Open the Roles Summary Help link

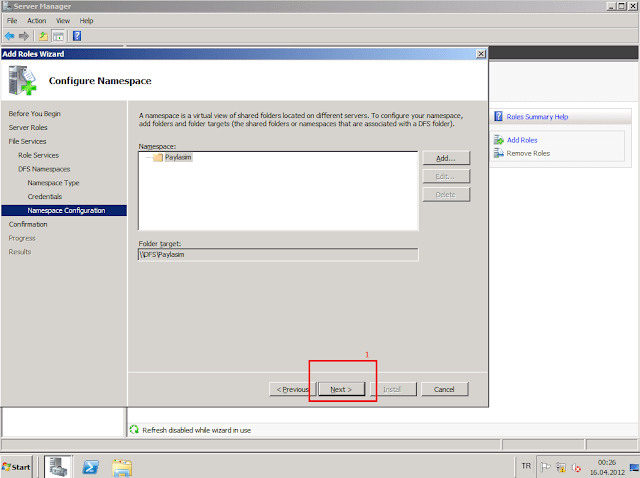[539, 117]
